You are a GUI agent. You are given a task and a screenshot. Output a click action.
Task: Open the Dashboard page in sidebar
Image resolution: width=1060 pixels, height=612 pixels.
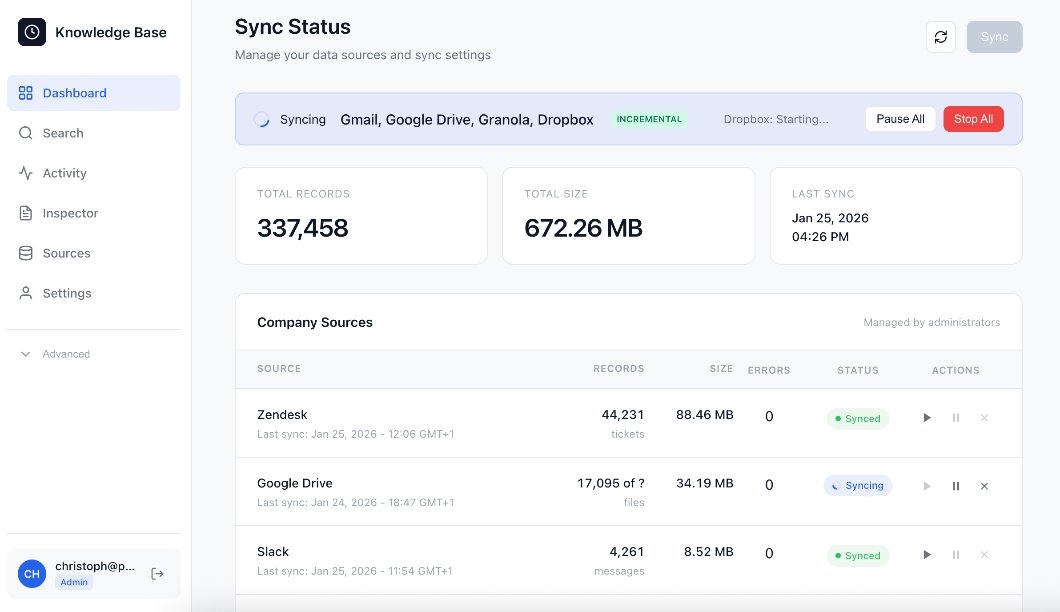[93, 93]
